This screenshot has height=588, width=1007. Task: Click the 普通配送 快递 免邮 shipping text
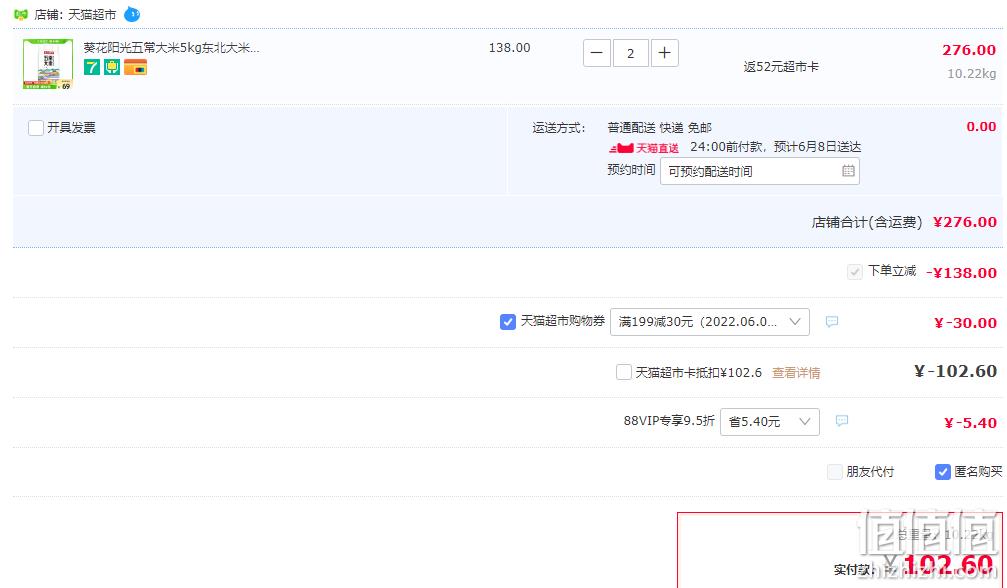point(660,128)
